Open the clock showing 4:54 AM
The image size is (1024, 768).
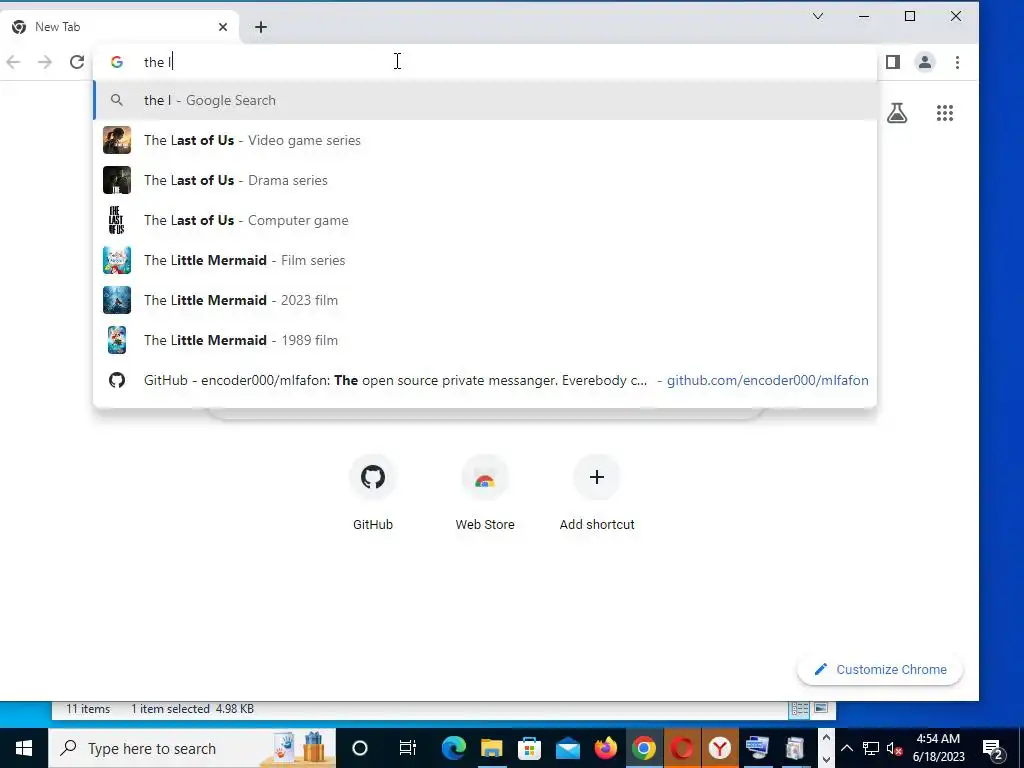tap(938, 748)
